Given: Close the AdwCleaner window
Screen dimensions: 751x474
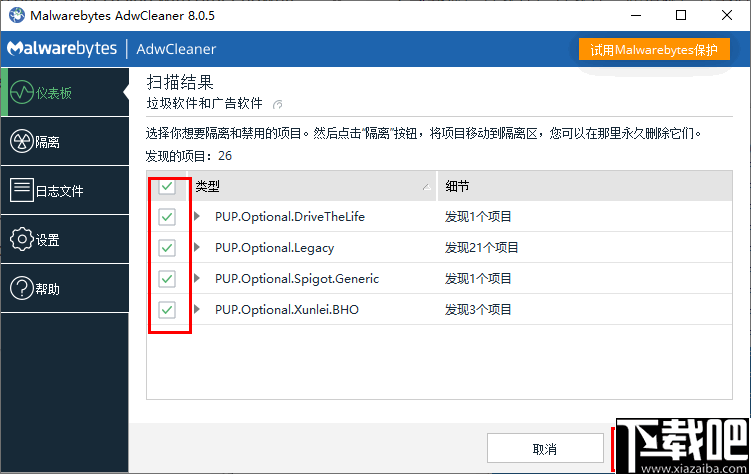Looking at the screenshot, I should tap(727, 15).
